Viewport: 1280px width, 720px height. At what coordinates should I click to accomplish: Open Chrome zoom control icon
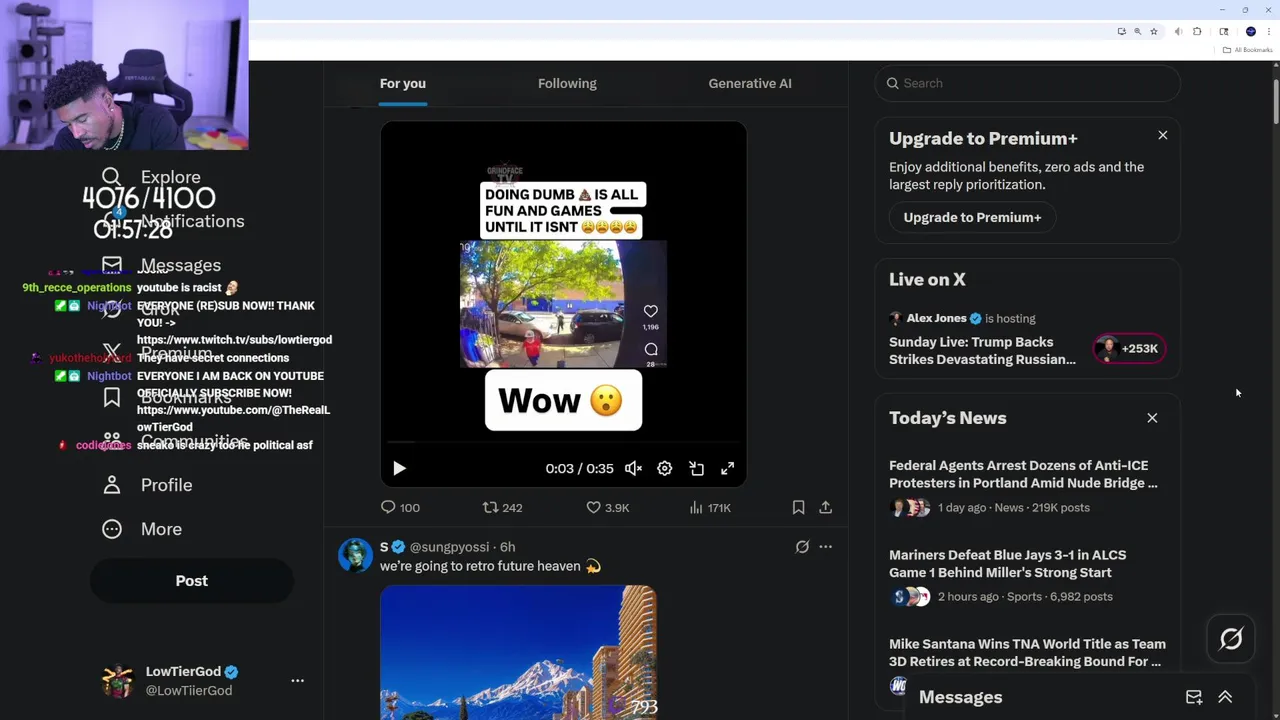pos(1137,32)
